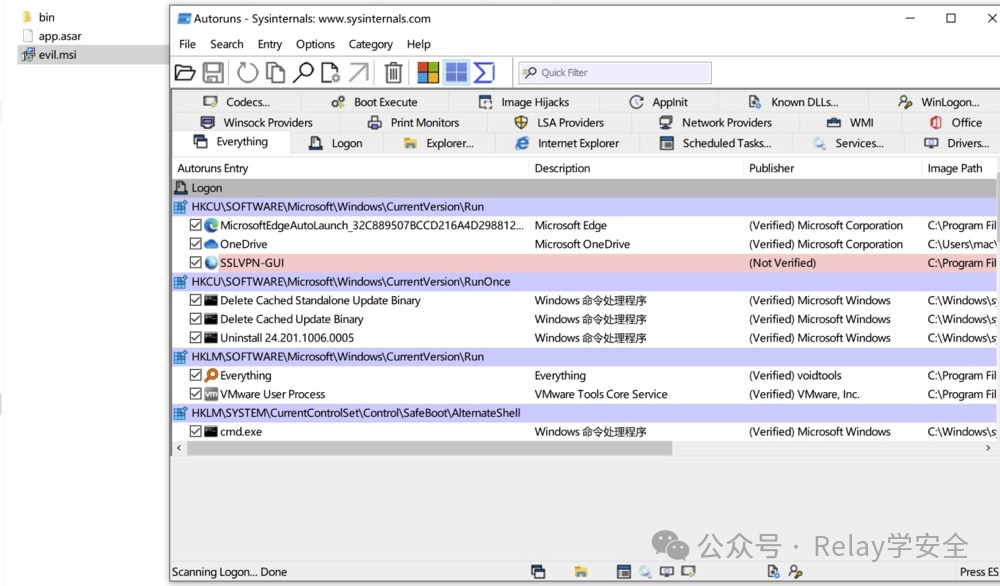Uncheck Delete Cached Standalone Update Binary
Image resolution: width=1000 pixels, height=586 pixels.
point(196,300)
